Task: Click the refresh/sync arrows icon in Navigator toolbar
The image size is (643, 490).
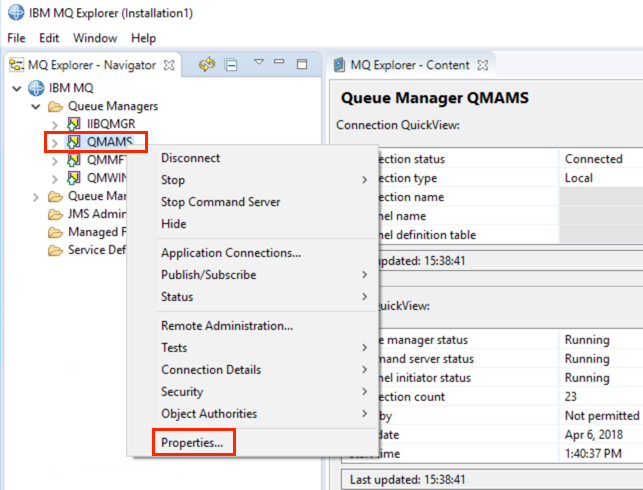Action: tap(207, 64)
